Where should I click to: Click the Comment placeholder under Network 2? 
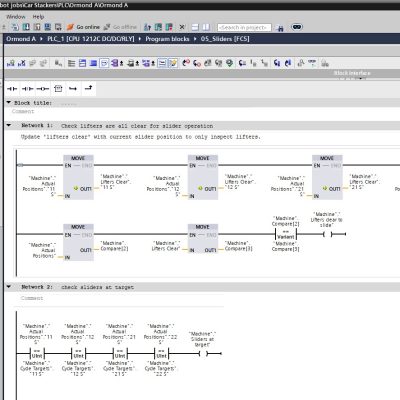[32, 298]
